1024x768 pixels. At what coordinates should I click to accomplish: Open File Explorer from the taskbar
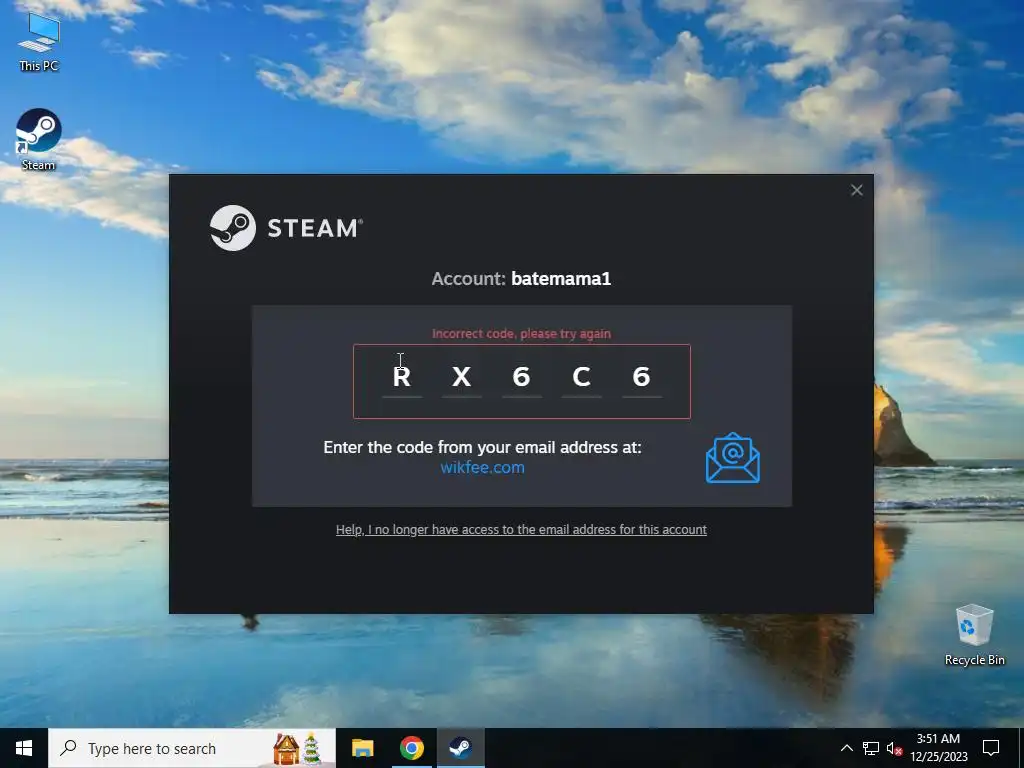[362, 748]
